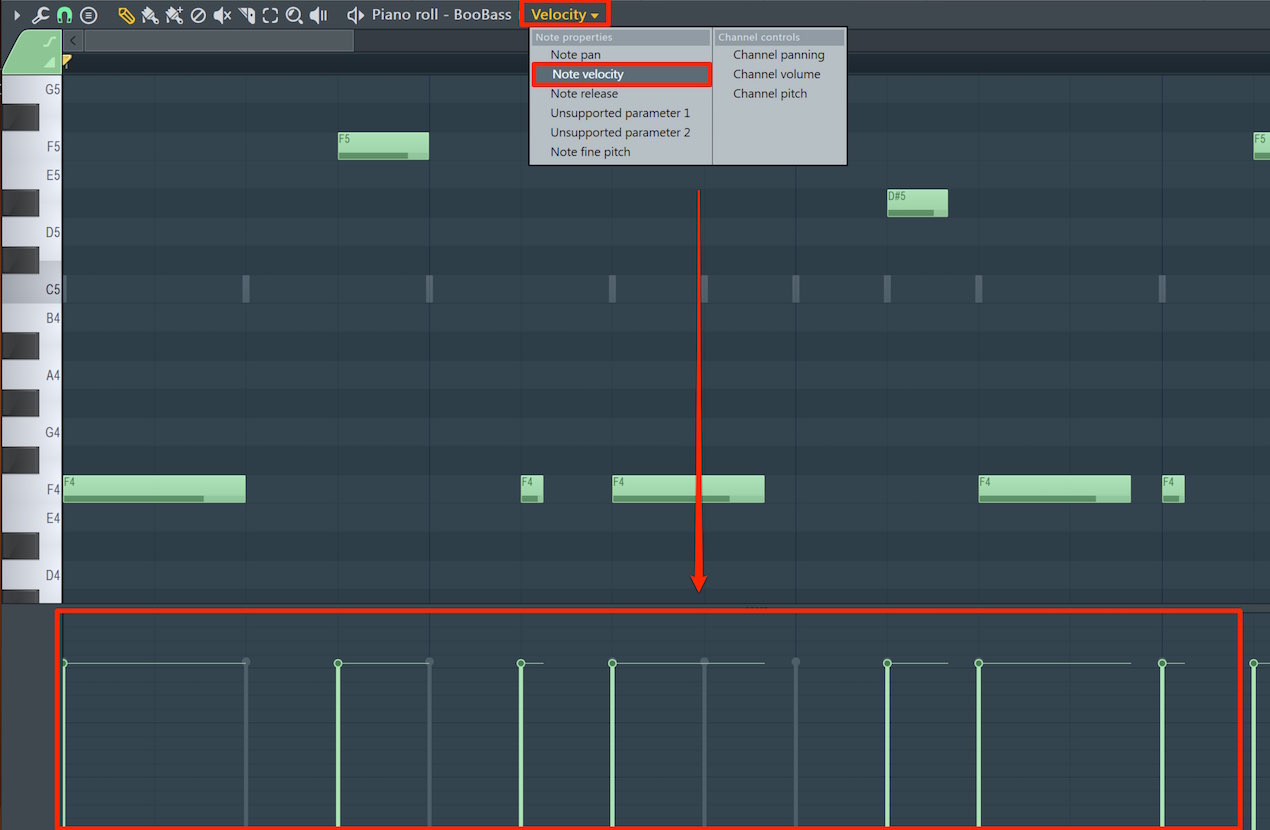
Task: Expand the piano roll menu arrow
Action: pos(16,15)
